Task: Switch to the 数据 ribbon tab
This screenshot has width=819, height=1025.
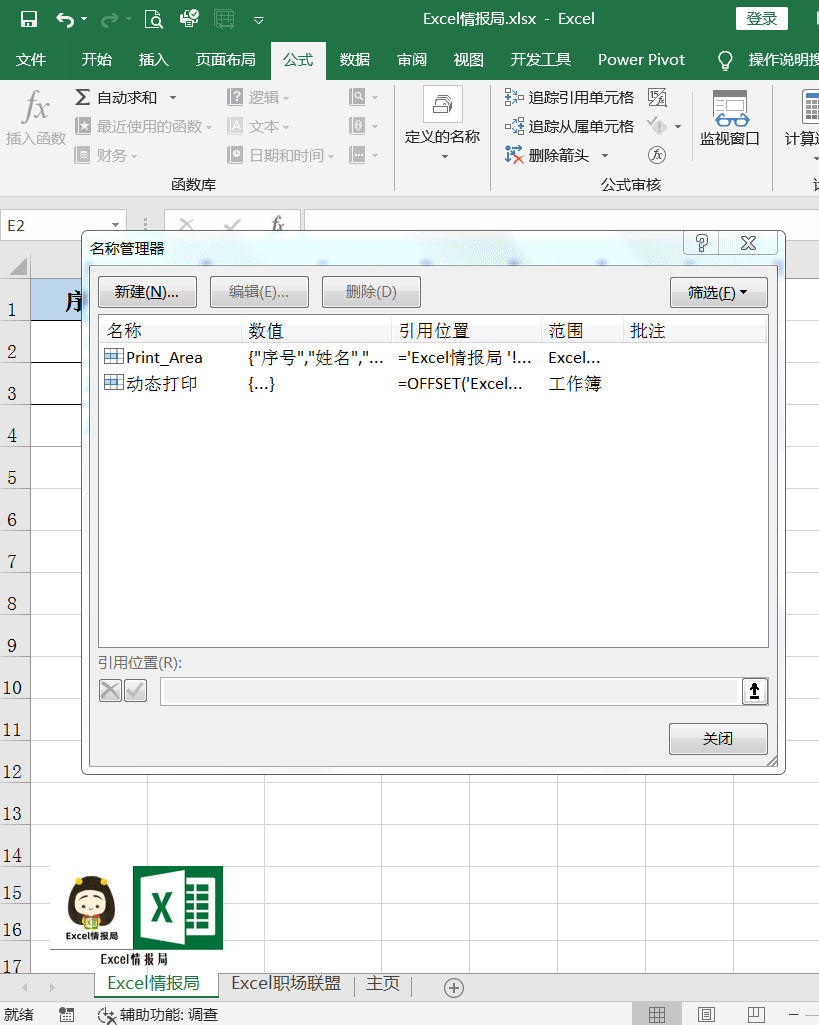Action: [x=355, y=60]
